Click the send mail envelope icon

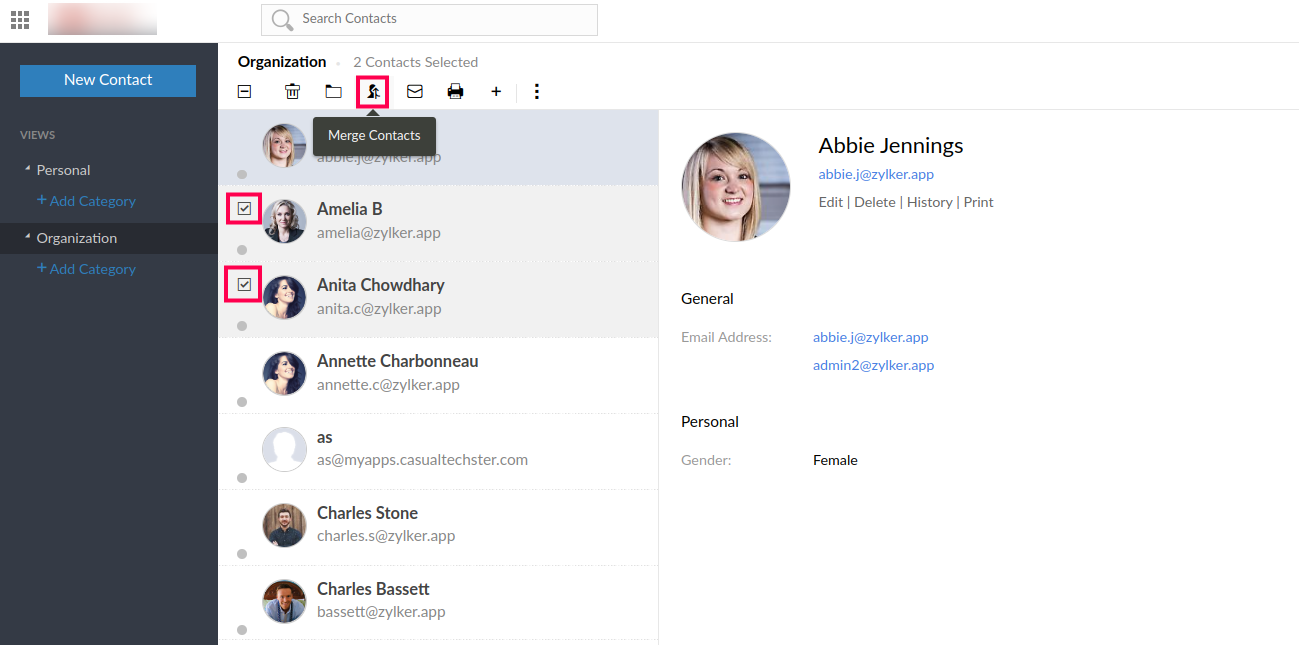click(x=414, y=92)
